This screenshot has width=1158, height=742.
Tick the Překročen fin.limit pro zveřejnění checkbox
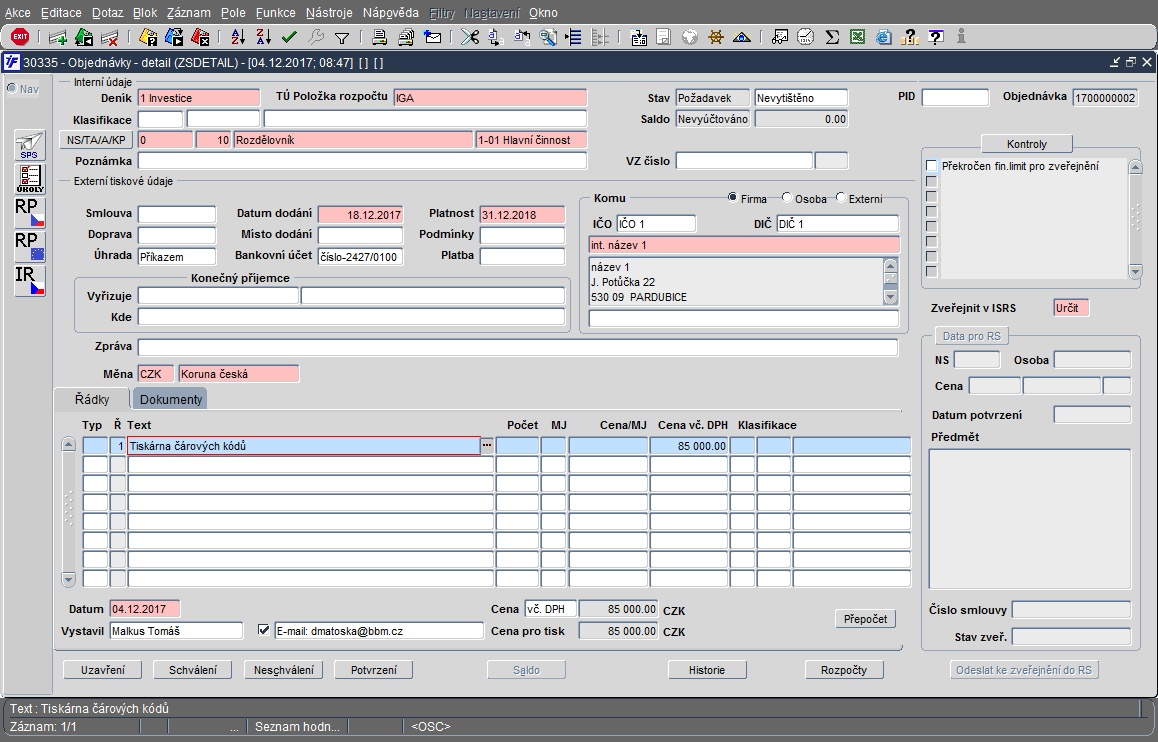(x=932, y=166)
